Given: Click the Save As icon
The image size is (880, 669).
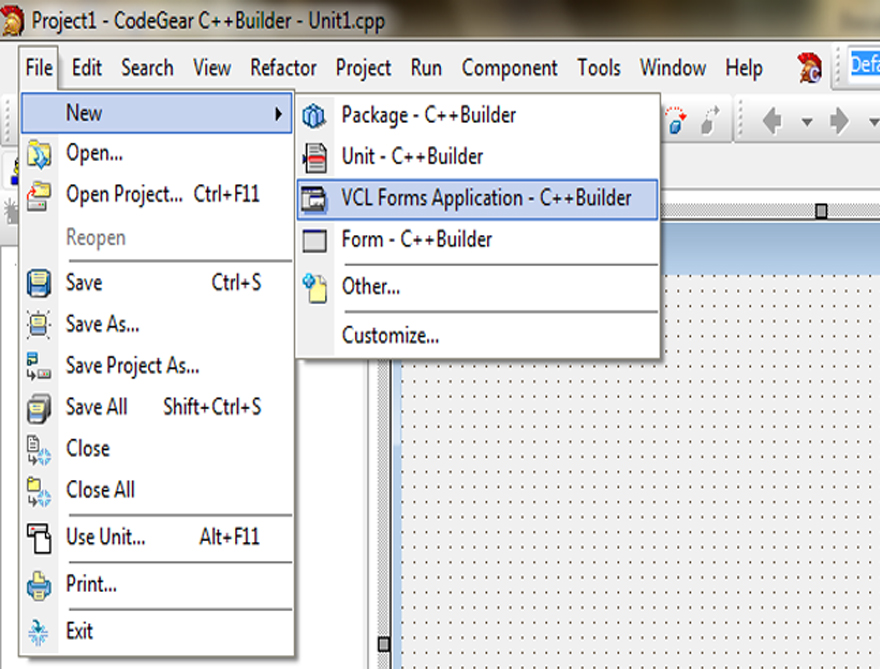Looking at the screenshot, I should [x=39, y=324].
